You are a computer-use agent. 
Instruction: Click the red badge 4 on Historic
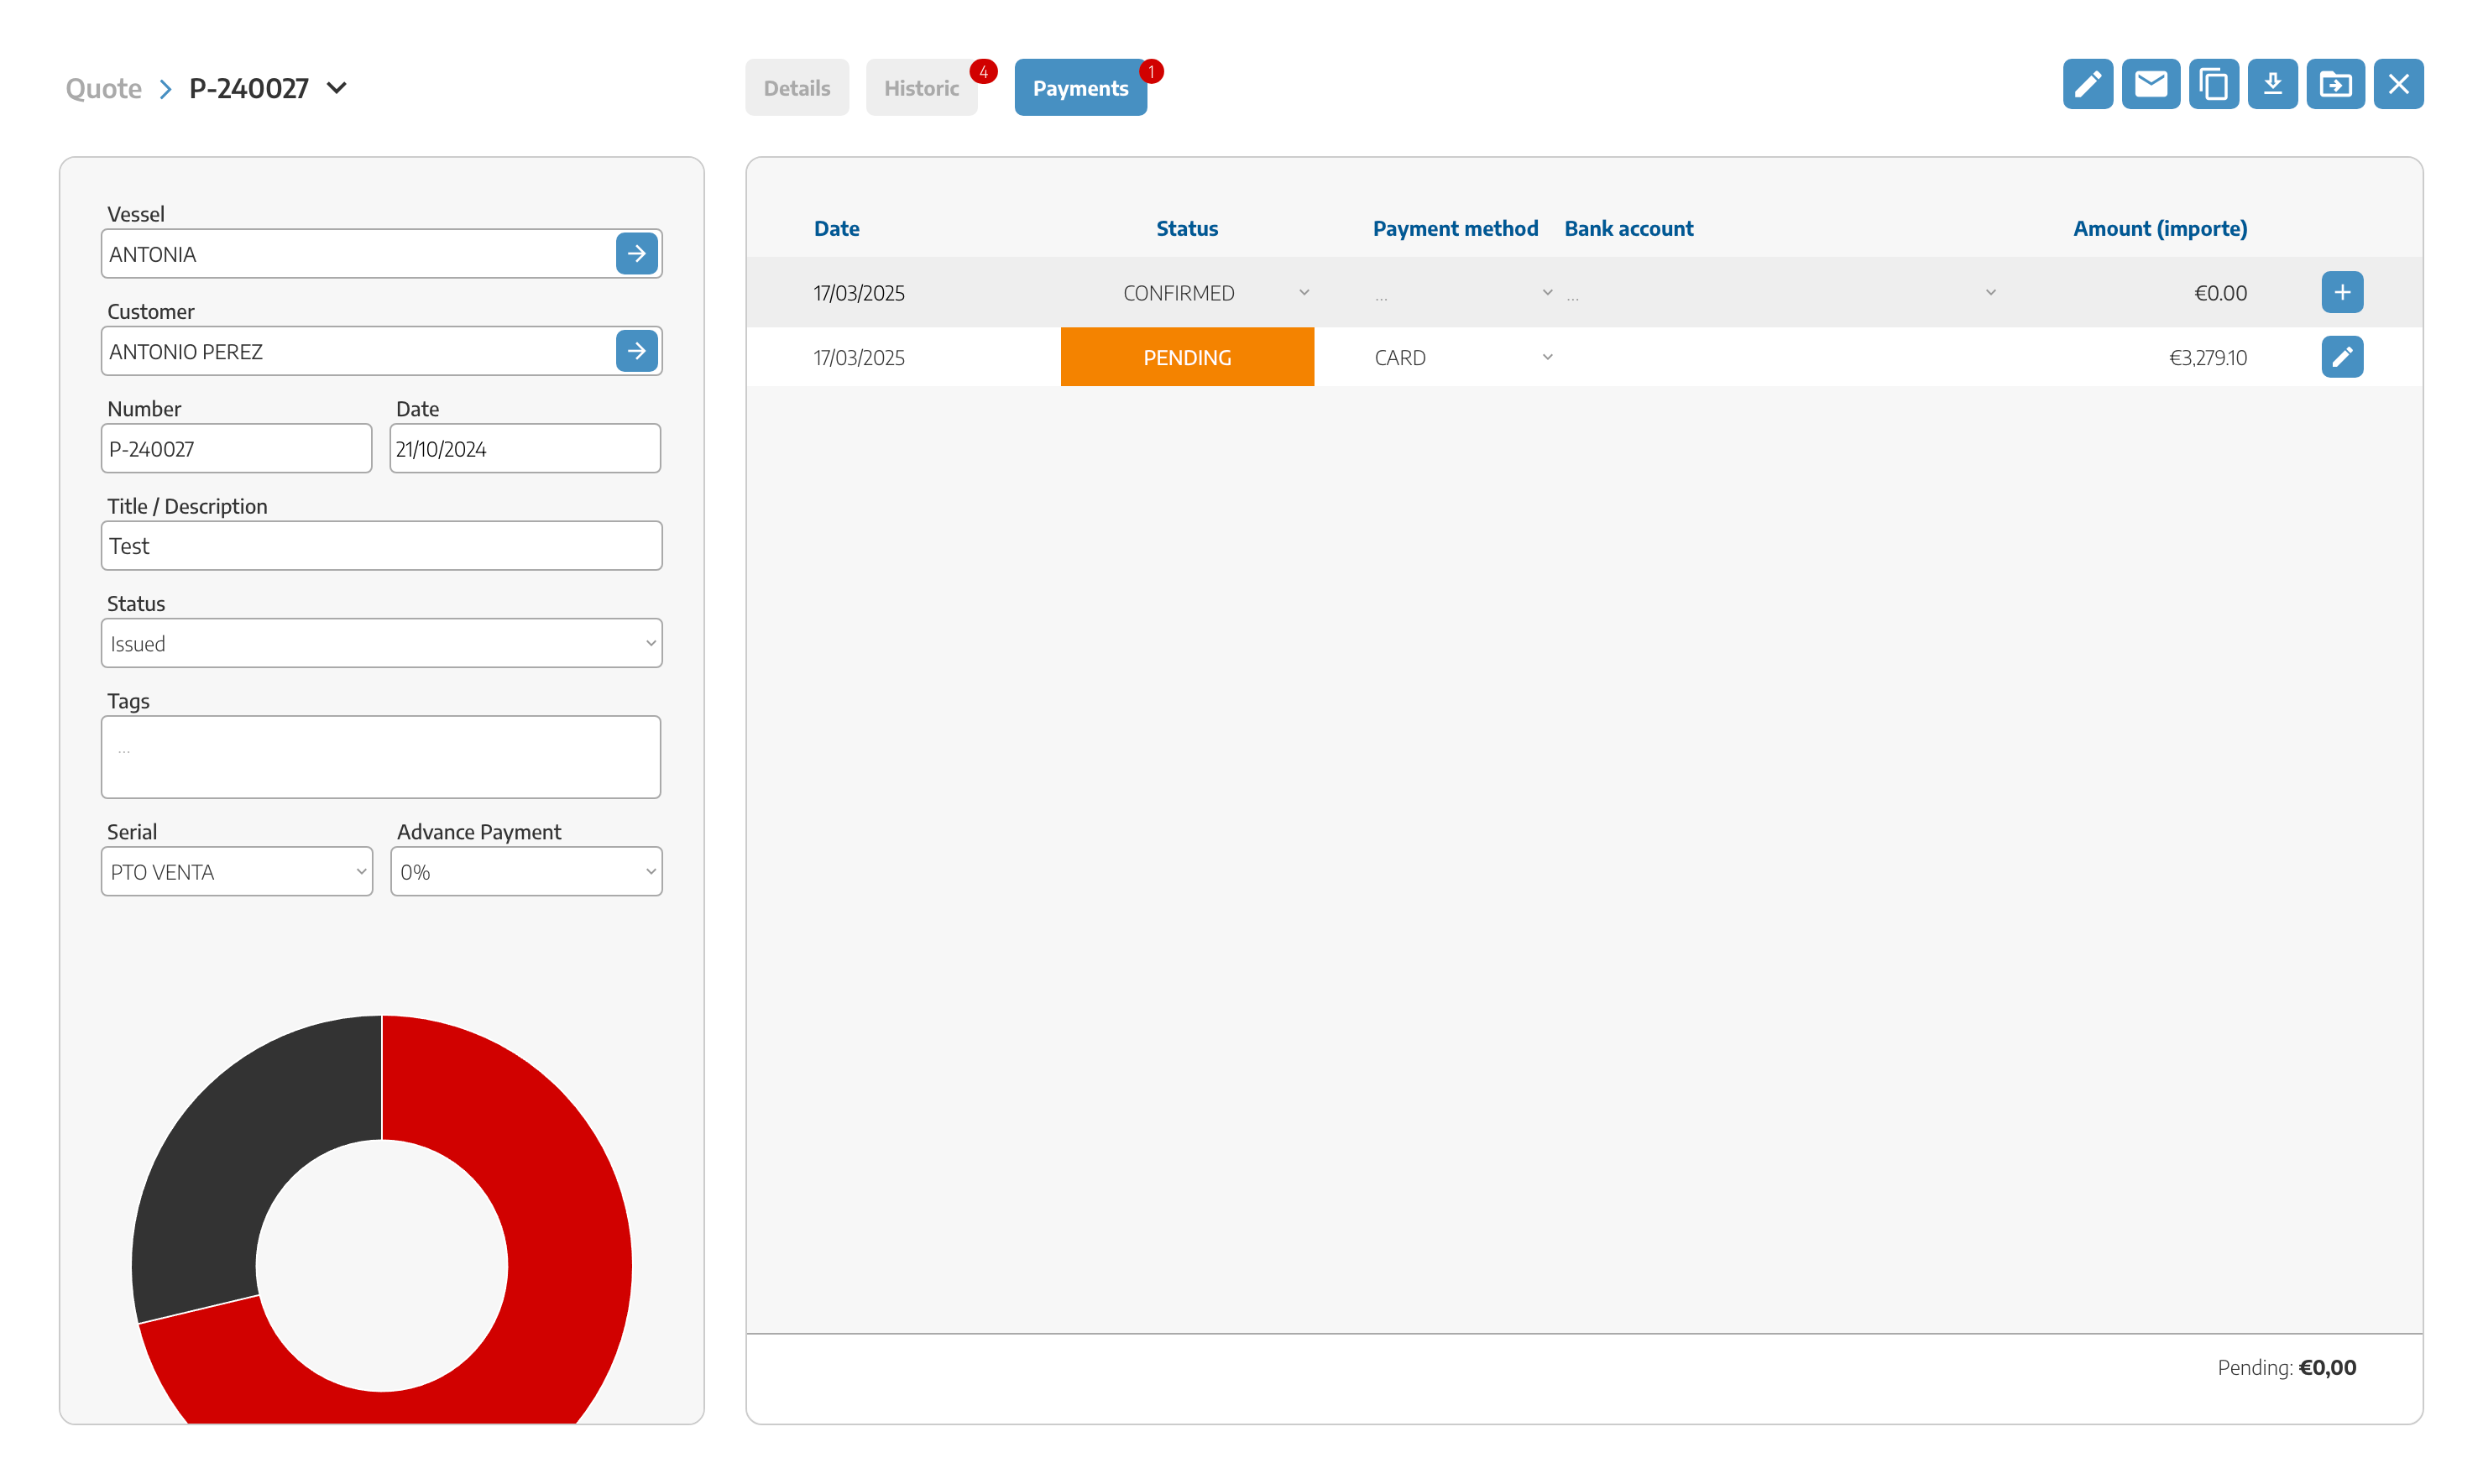pos(983,72)
